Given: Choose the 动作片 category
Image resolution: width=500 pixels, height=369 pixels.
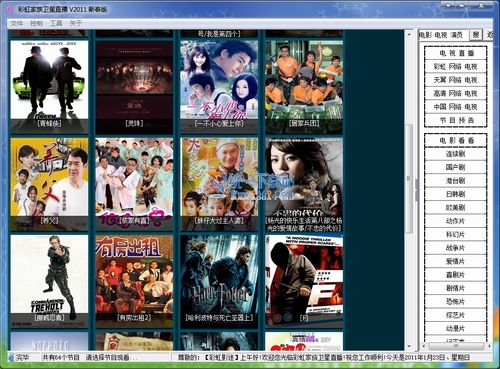Looking at the screenshot, I should coord(455,221).
